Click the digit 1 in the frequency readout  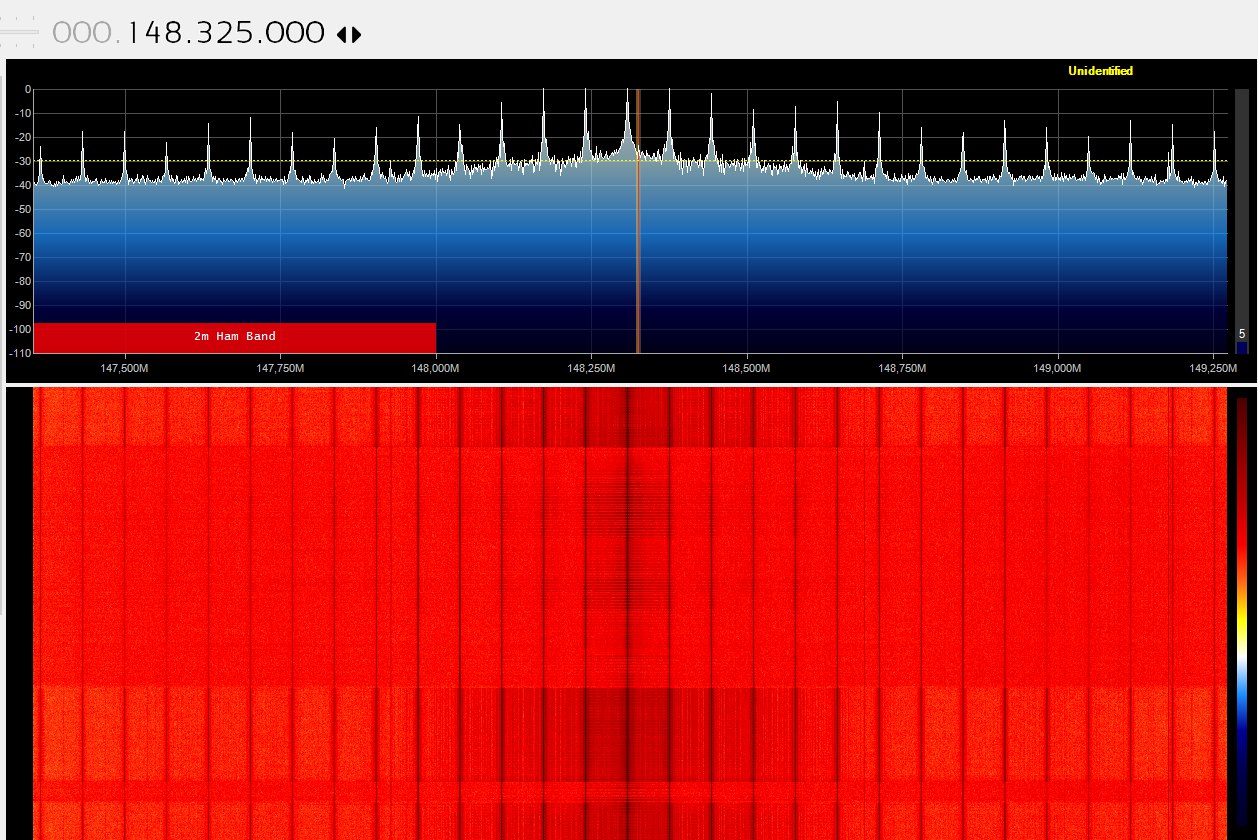coord(135,34)
